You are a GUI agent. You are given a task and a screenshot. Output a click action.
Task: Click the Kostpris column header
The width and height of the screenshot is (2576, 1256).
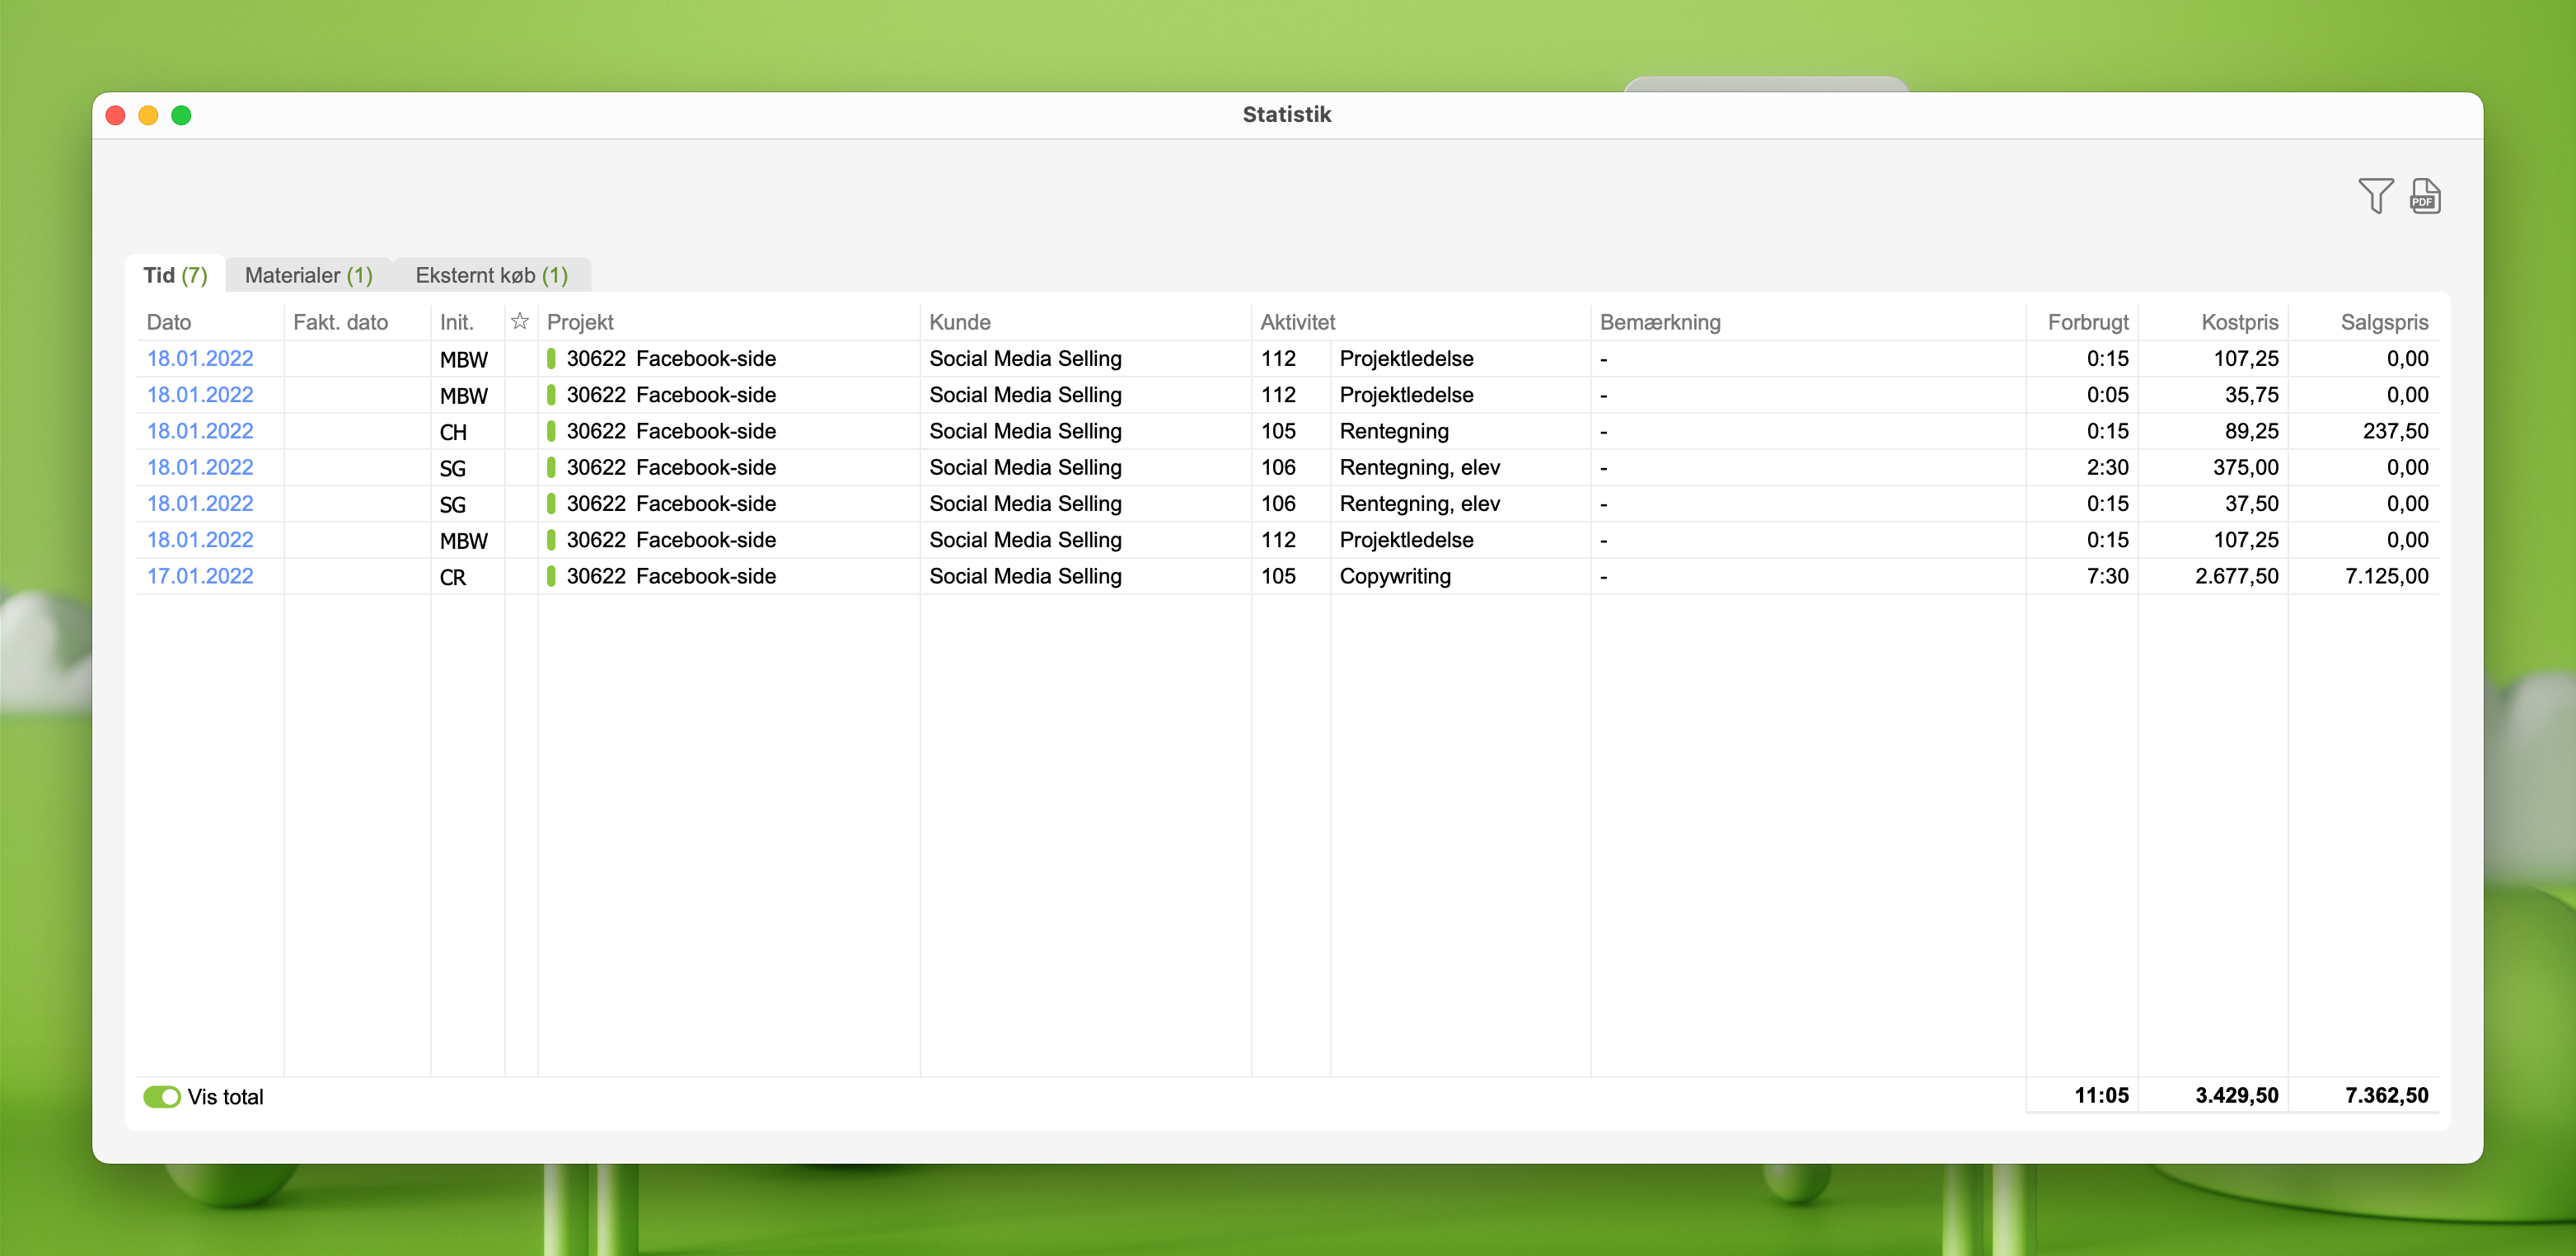point(2239,322)
